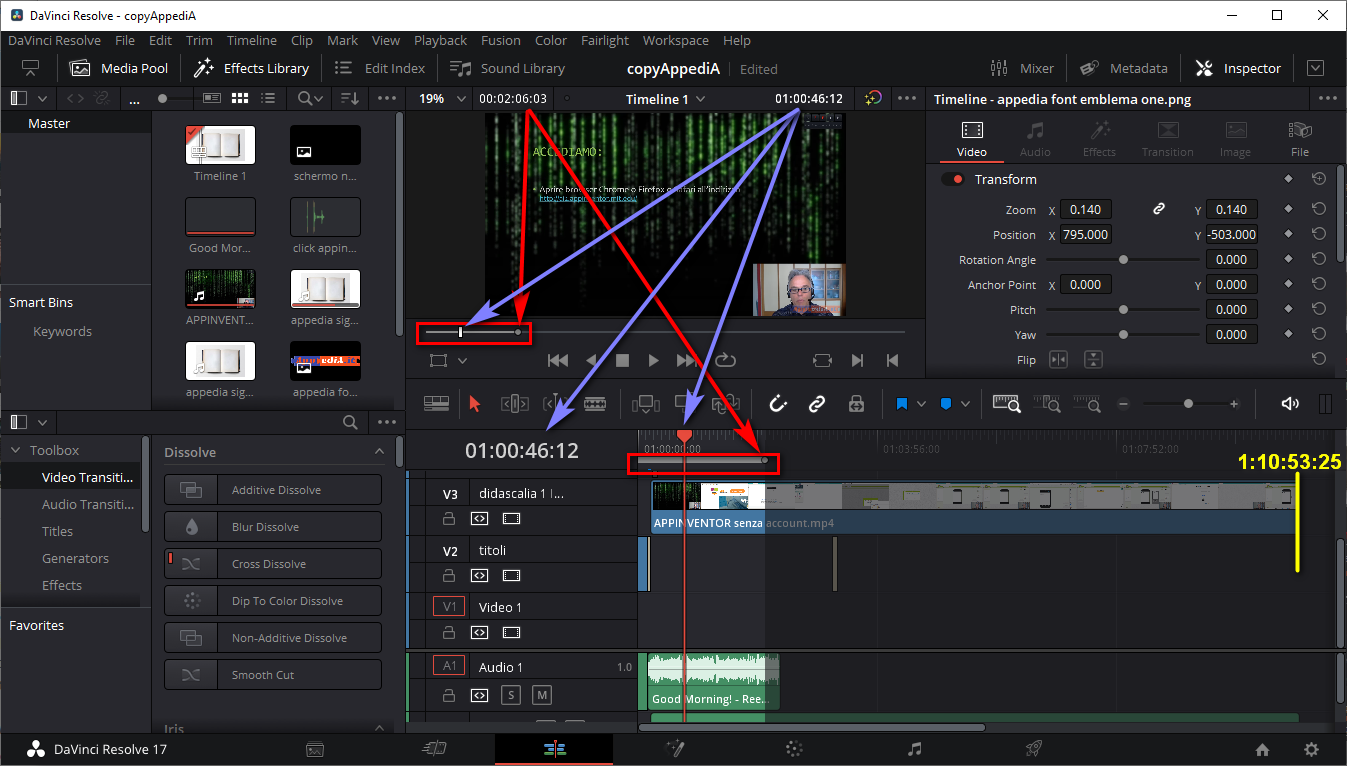Click Go To Previous Edit icon
The image size is (1347, 766).
(893, 360)
